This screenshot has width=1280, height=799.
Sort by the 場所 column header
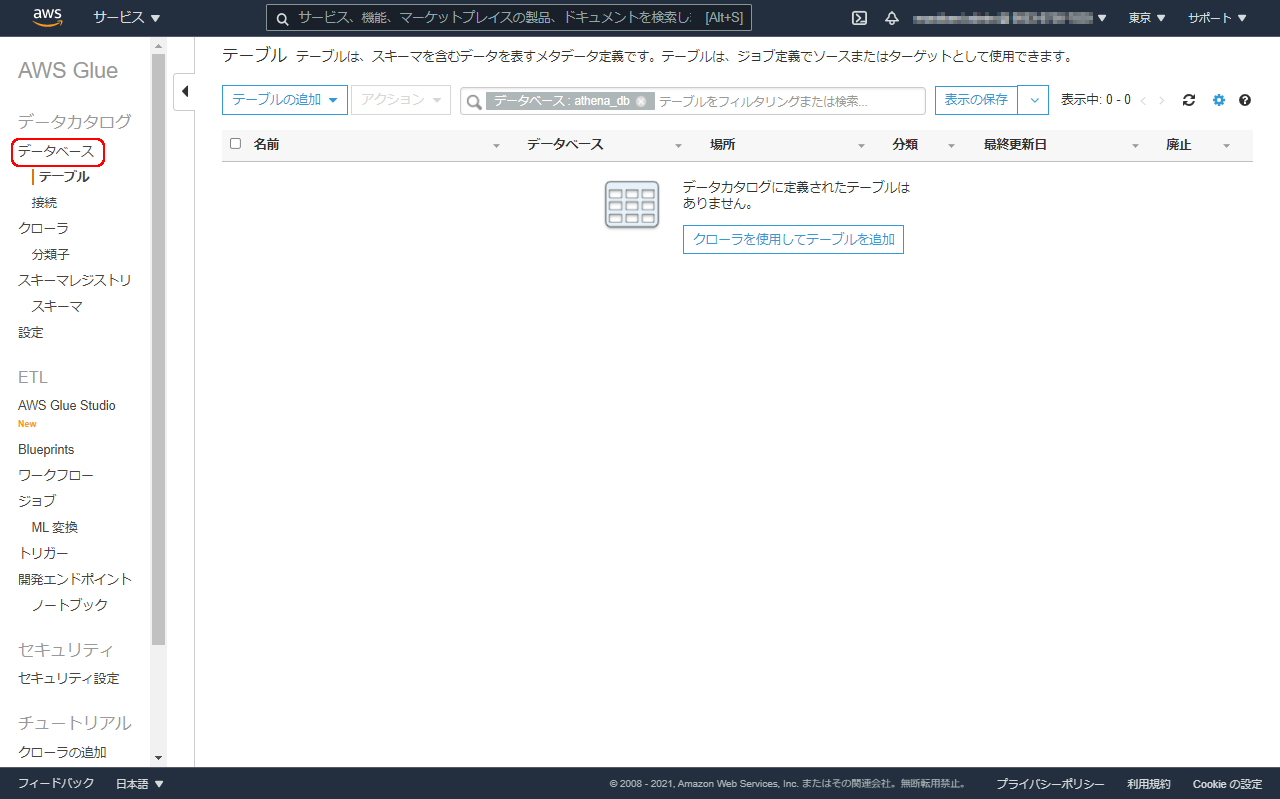[723, 145]
